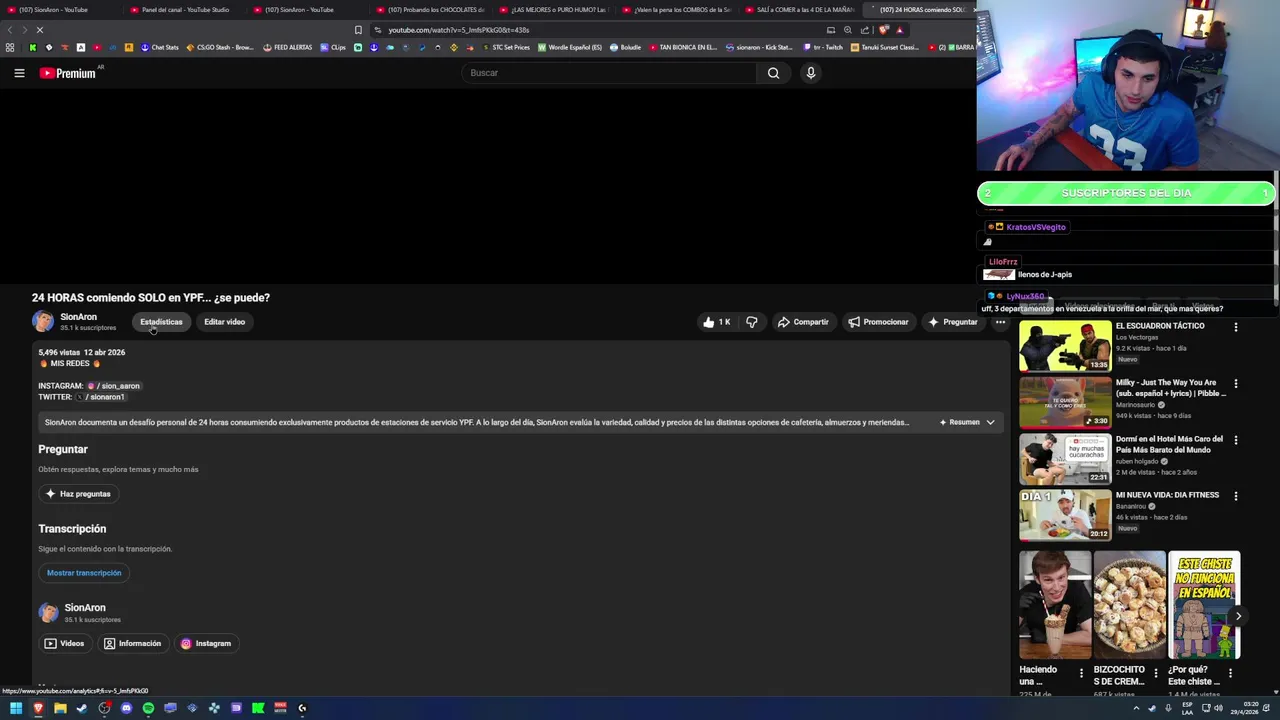Open options menu for Milky video

pyautogui.click(x=1235, y=384)
